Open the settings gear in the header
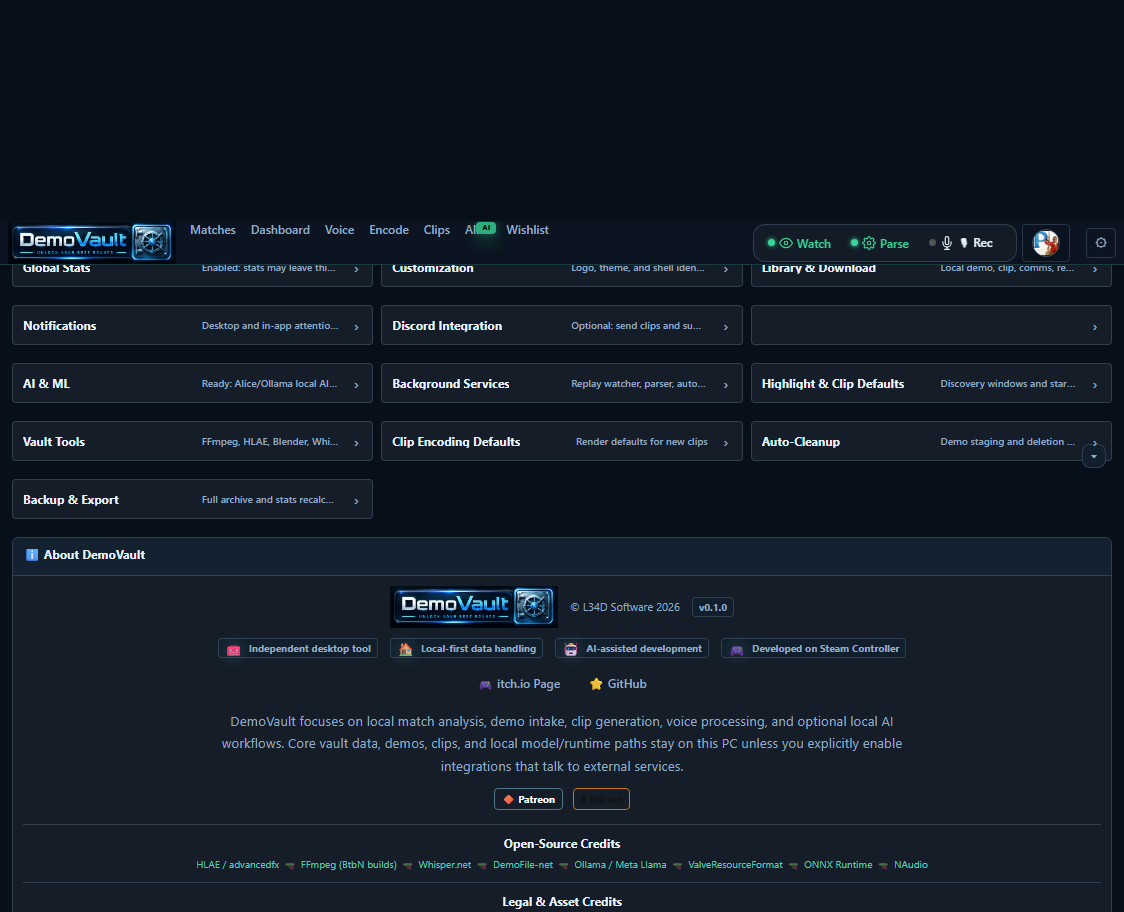The width and height of the screenshot is (1124, 912). (x=1101, y=243)
